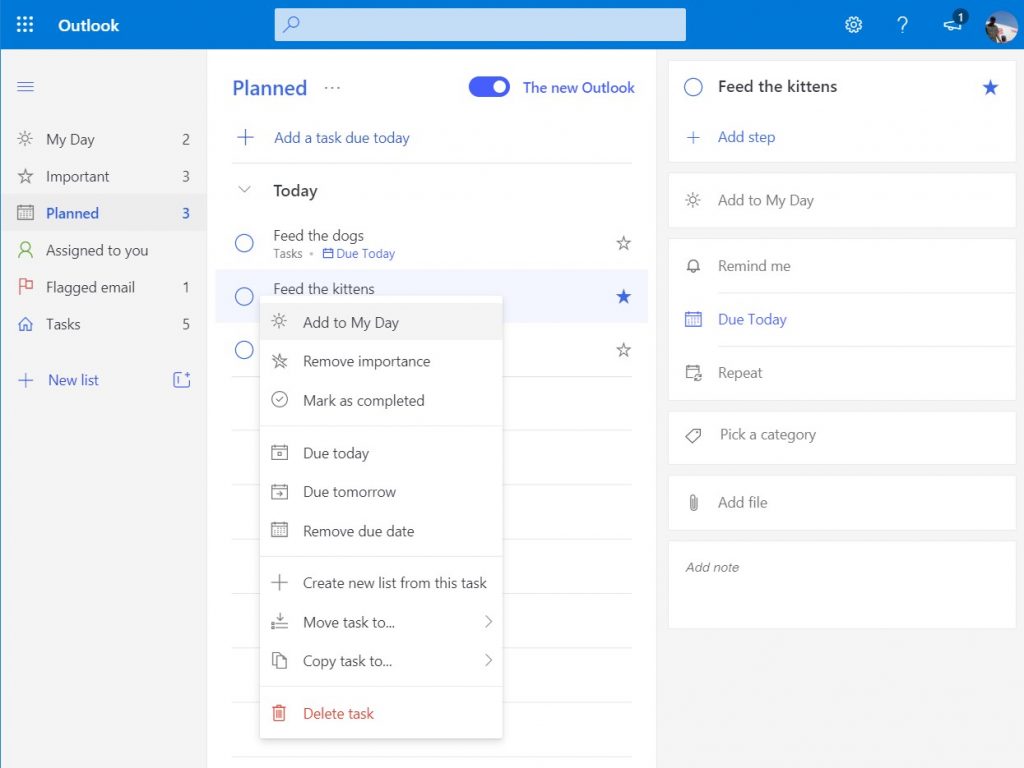The height and width of the screenshot is (768, 1024).
Task: Open Planned list options ellipsis
Action: (332, 88)
